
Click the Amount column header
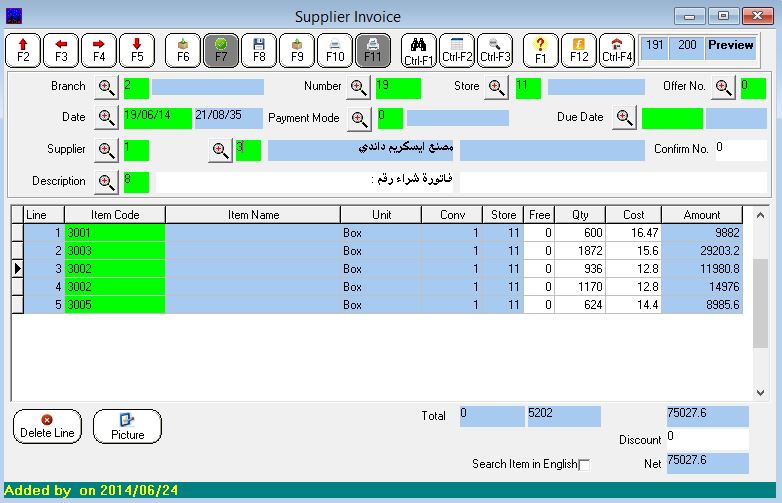702,215
